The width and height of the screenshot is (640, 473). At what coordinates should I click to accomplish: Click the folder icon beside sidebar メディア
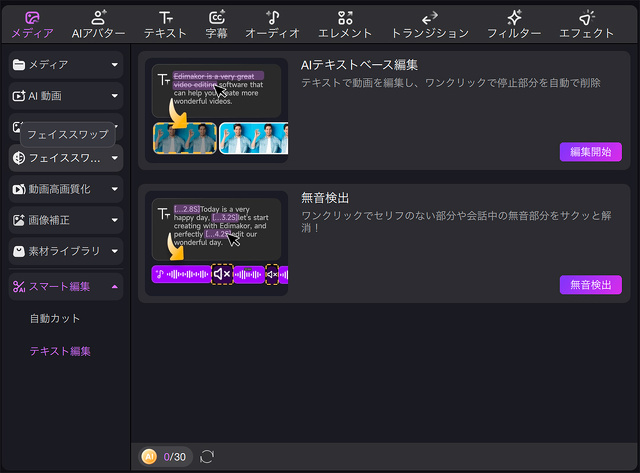(19, 64)
